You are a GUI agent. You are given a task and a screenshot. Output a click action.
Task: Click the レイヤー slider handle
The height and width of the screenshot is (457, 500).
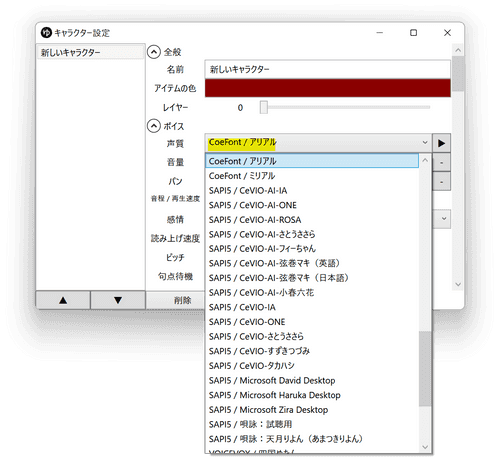click(264, 107)
